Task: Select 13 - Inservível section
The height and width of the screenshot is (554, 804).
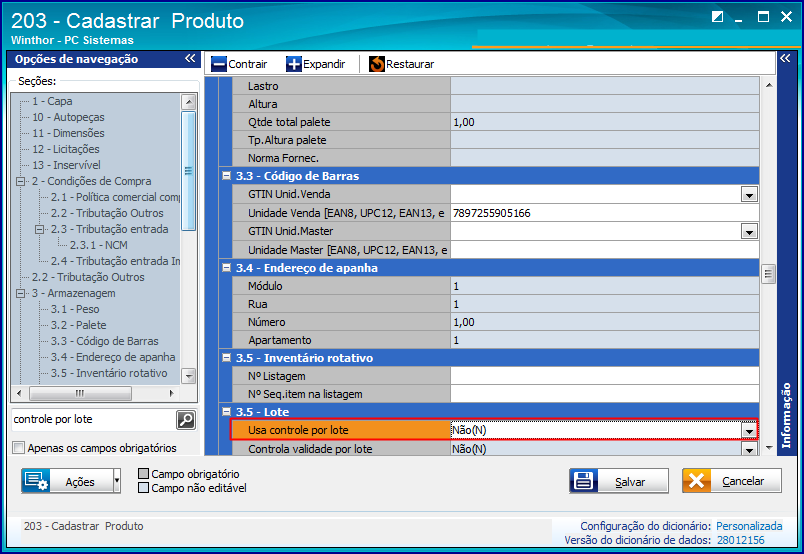Action: tap(66, 165)
